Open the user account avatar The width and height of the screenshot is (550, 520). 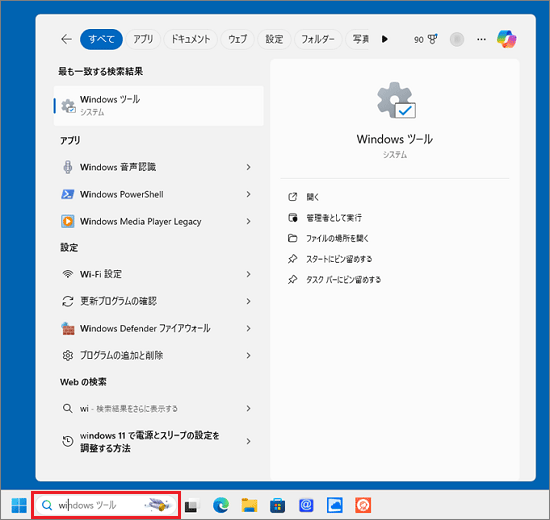tap(457, 39)
